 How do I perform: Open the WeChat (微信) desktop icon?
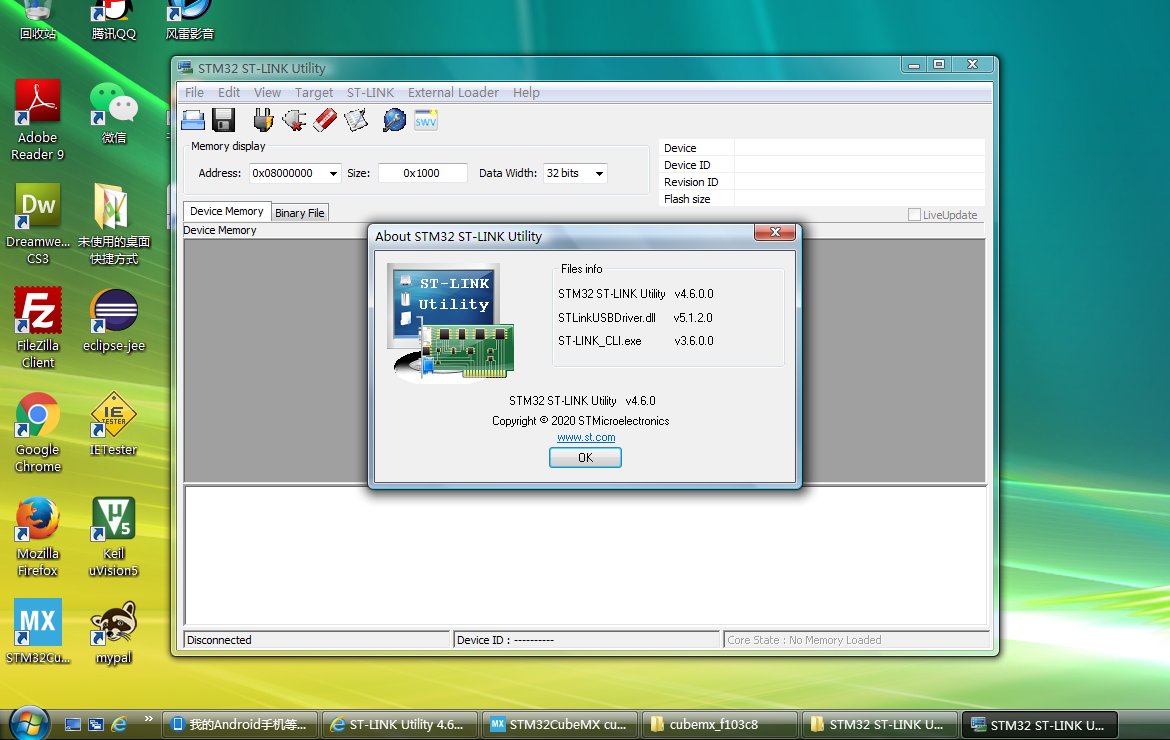pos(113,112)
